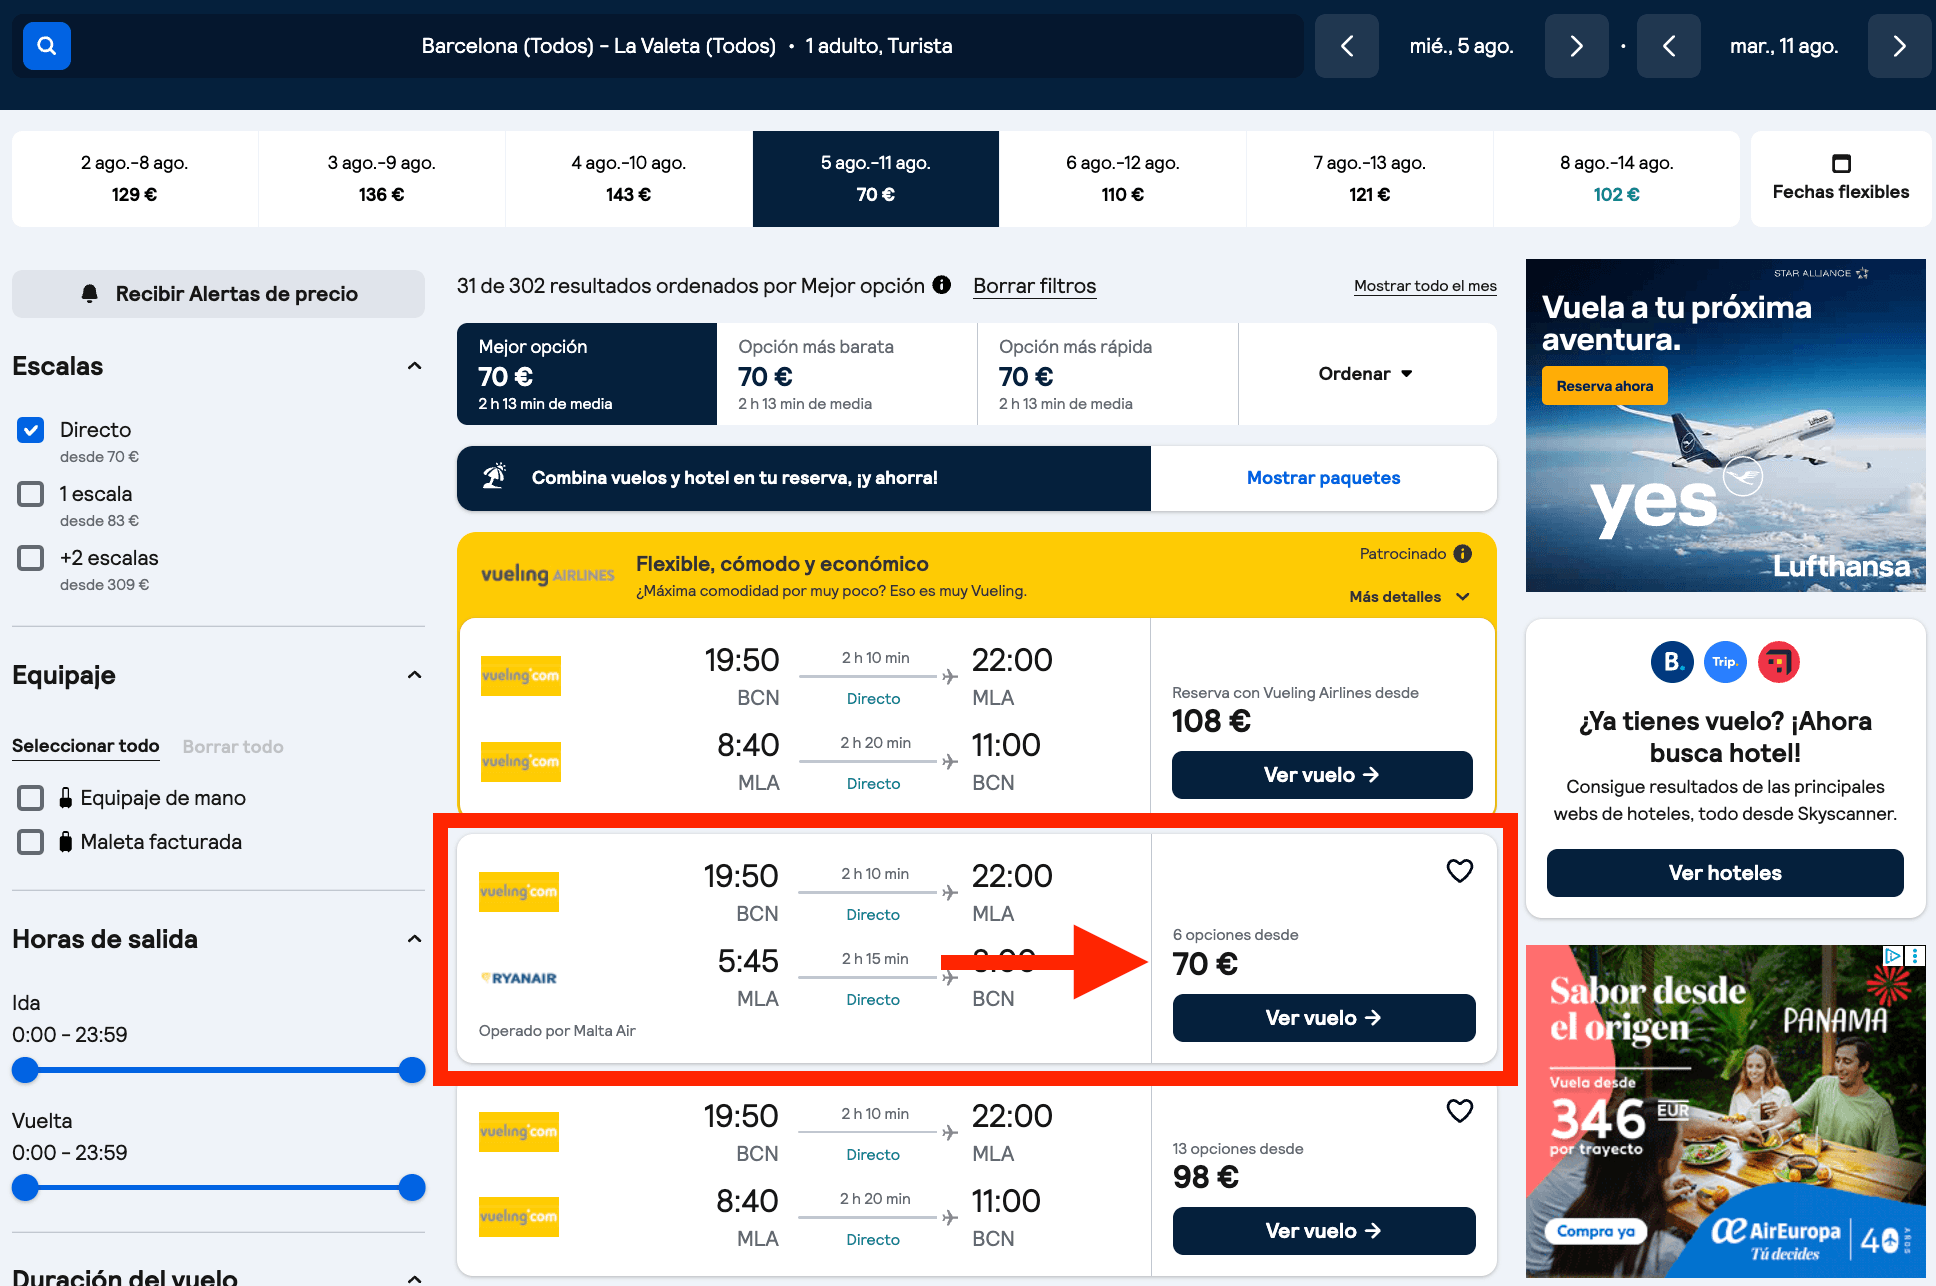Click Seleccionar todo baggage link
Screen dimensions: 1936x1286
[86, 746]
